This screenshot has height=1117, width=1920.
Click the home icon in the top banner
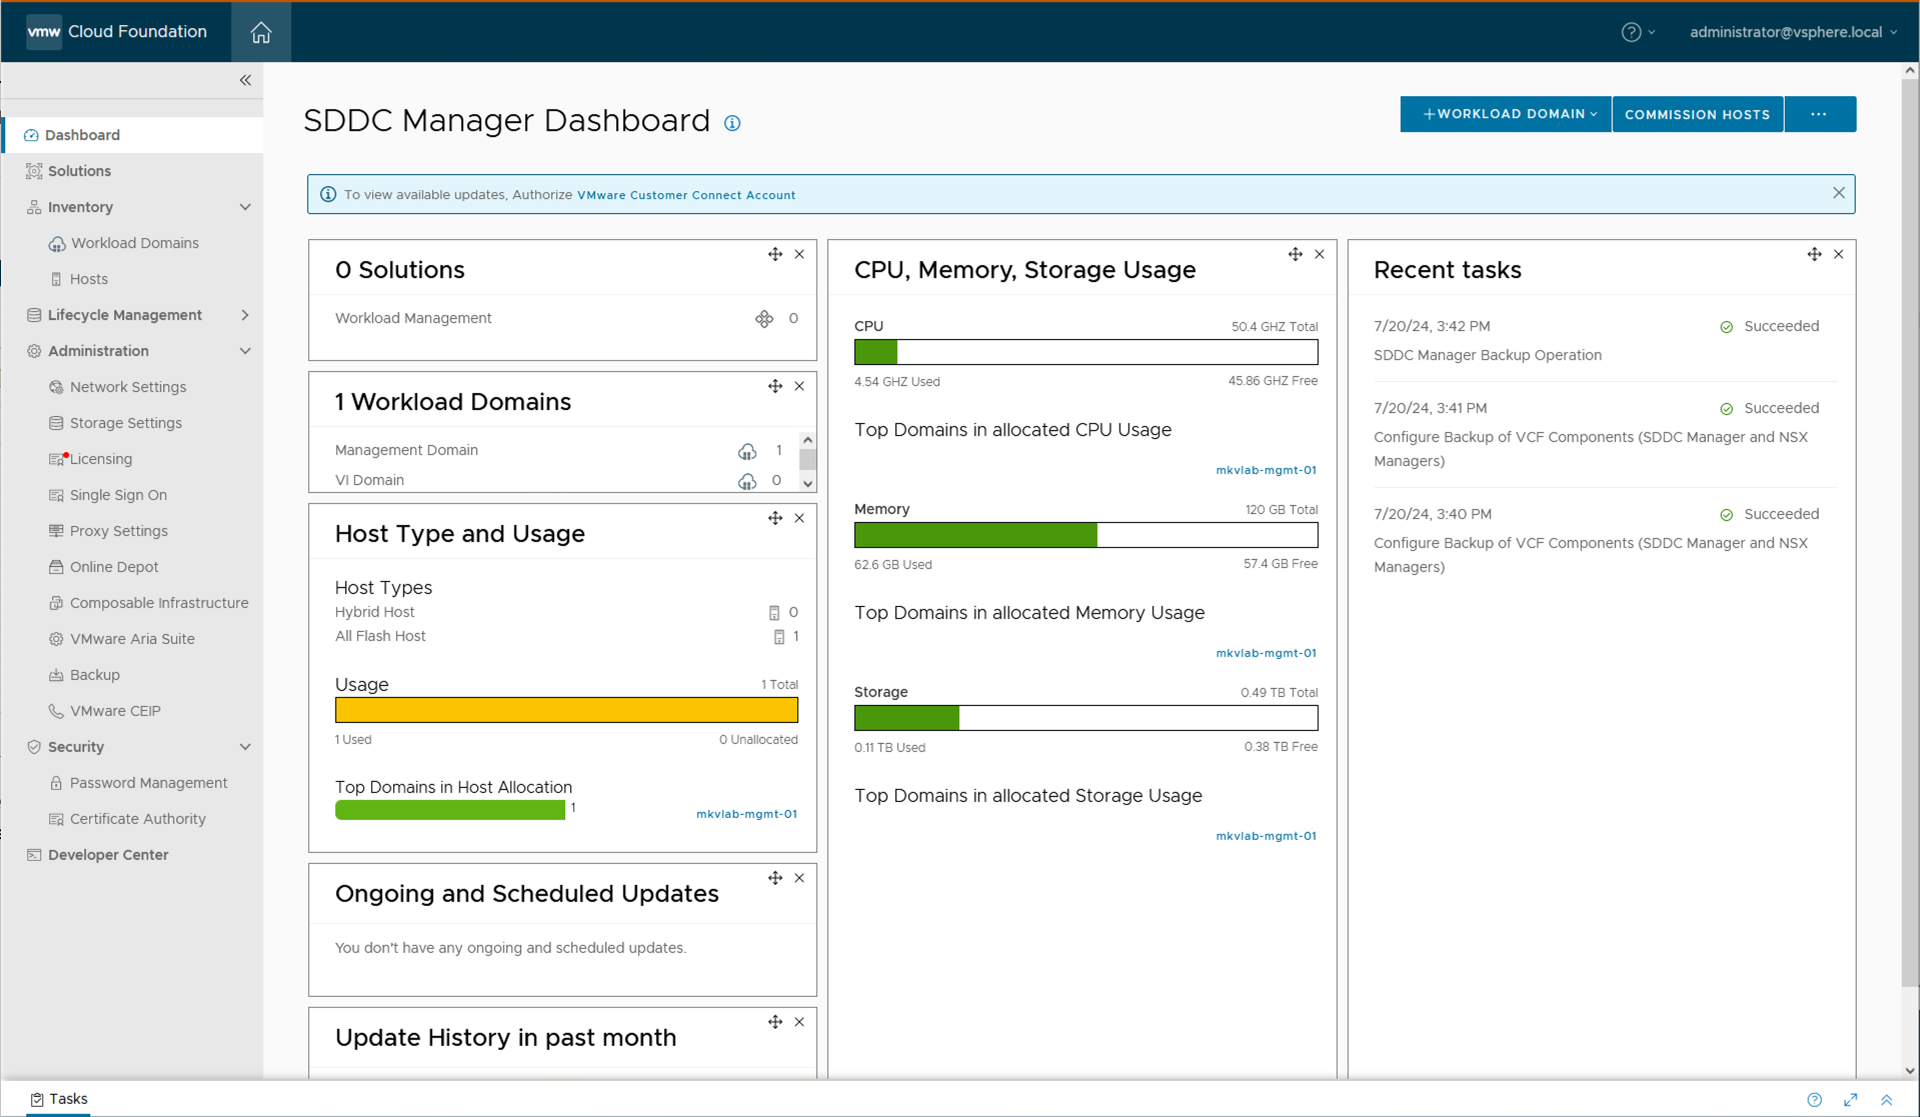[261, 32]
